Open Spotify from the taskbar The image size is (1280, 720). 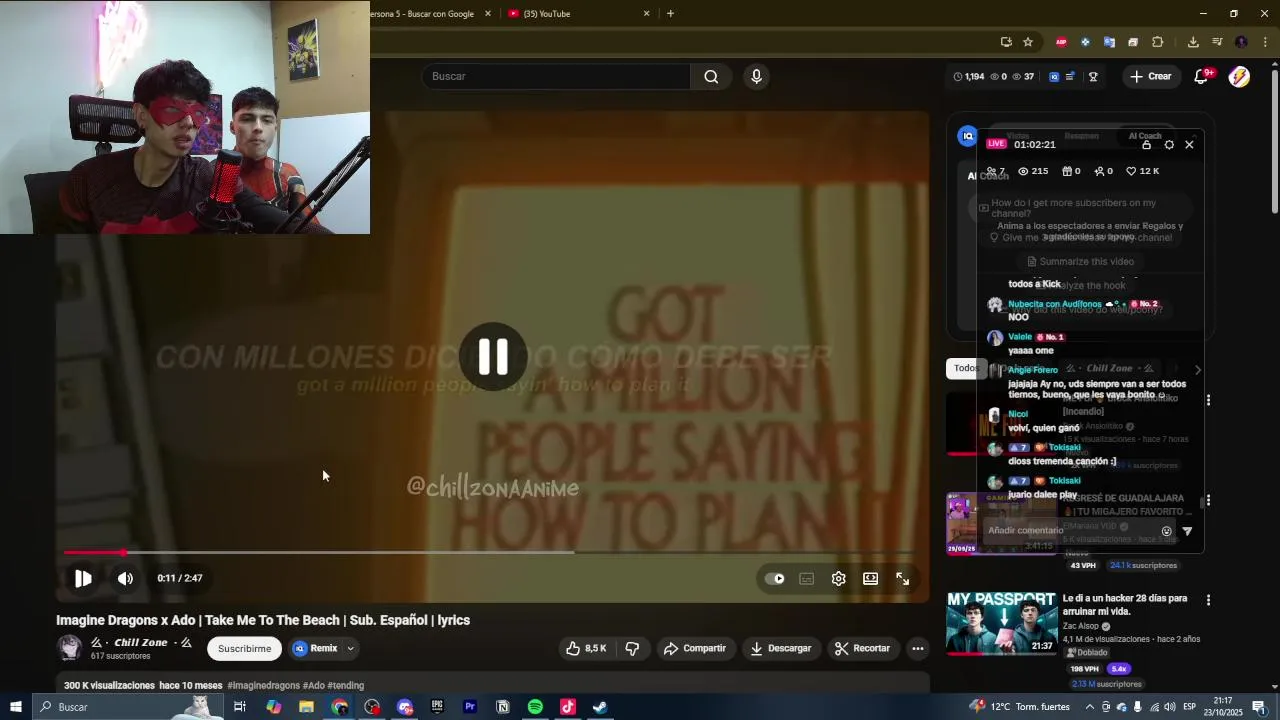click(535, 707)
